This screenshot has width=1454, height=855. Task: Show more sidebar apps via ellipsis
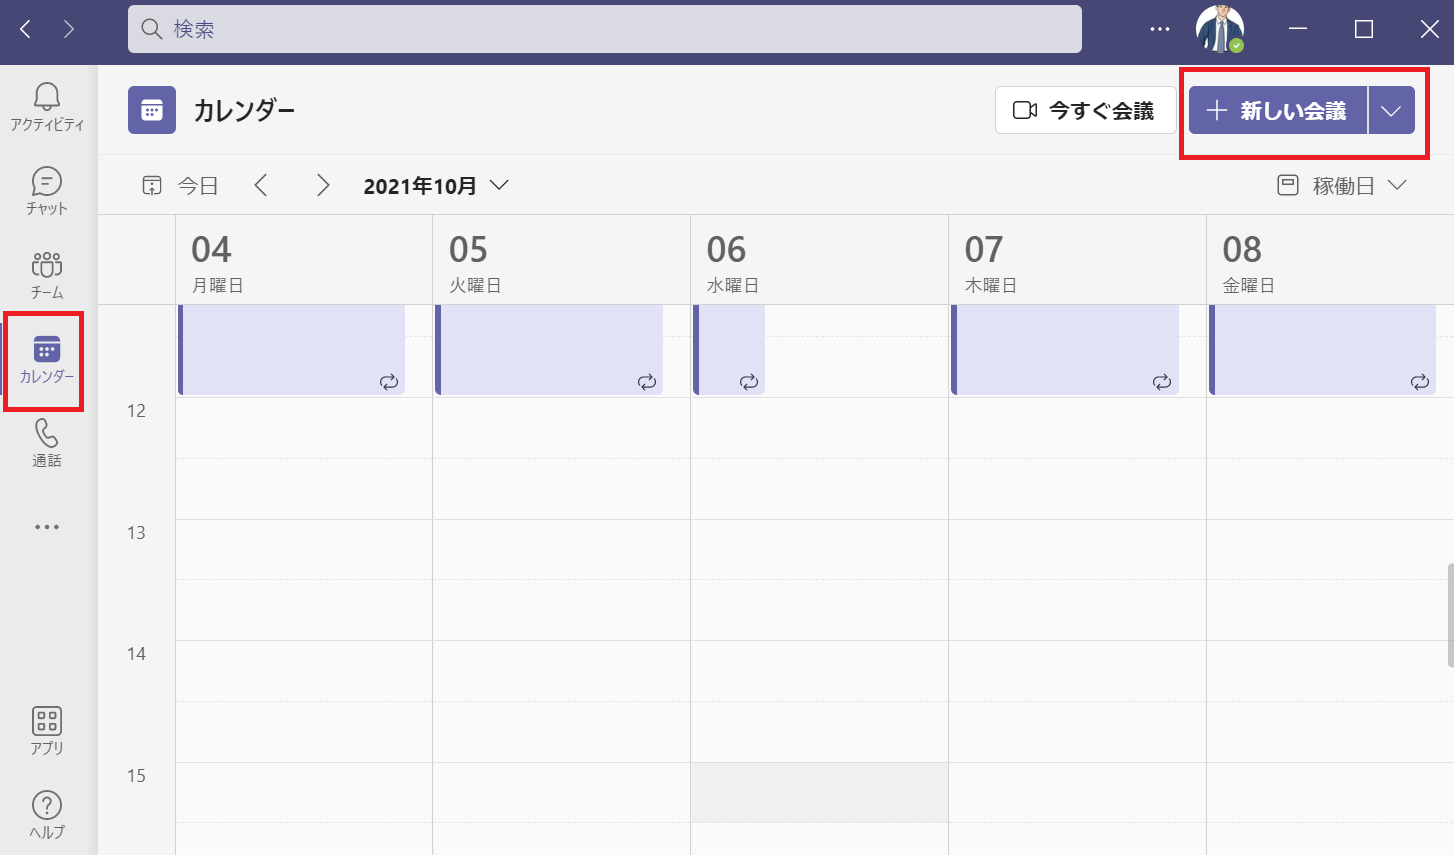click(x=47, y=527)
